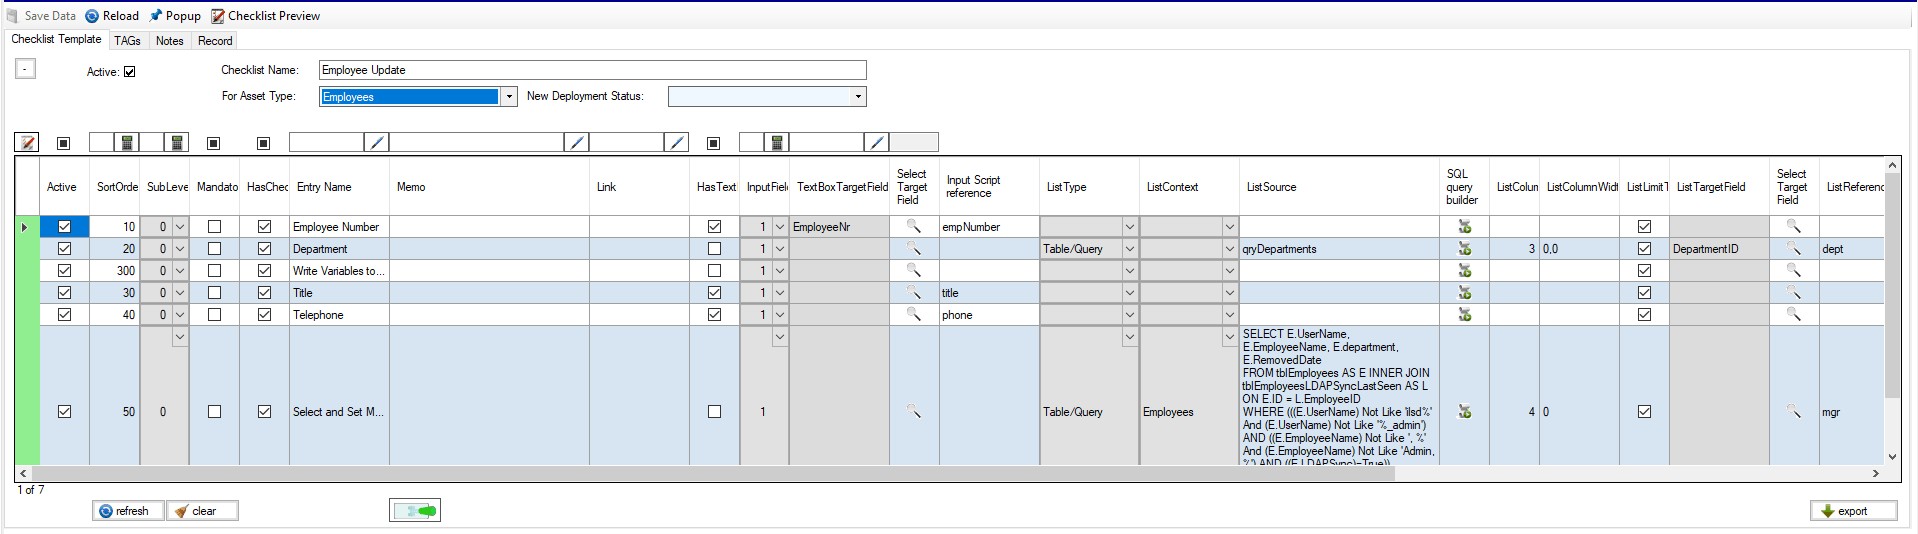Toggle the Active checkbox at the top
Screen dimensions: 1918x534
(129, 72)
